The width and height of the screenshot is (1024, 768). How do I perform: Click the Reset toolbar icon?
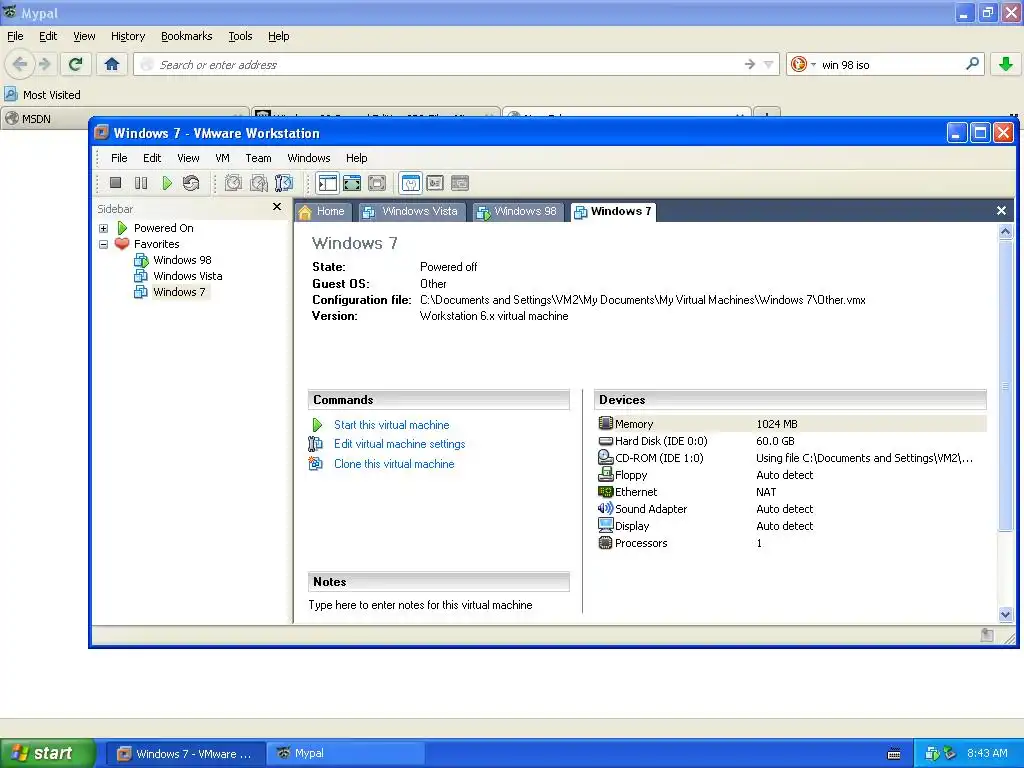click(191, 184)
